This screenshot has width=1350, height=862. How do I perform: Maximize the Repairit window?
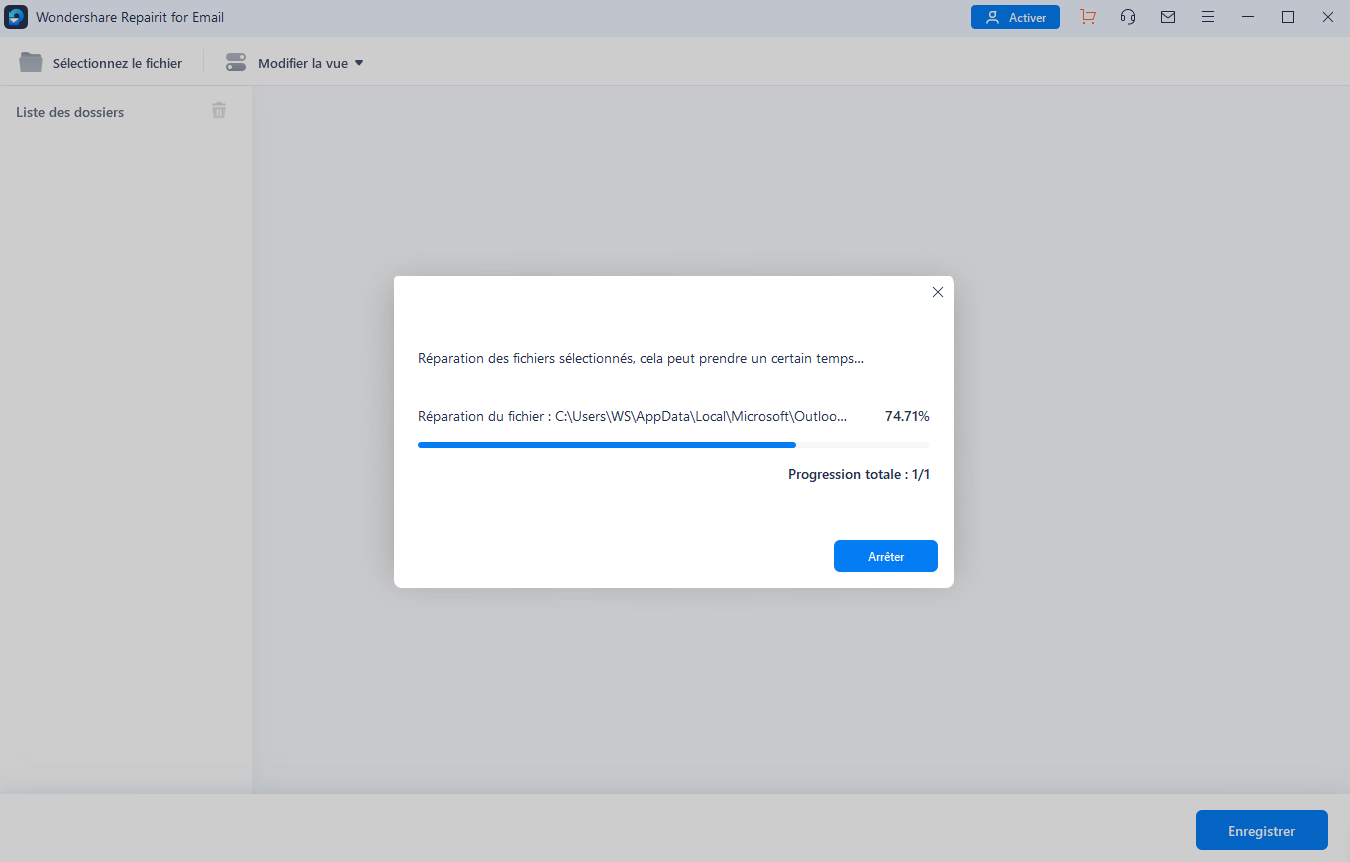pyautogui.click(x=1288, y=17)
